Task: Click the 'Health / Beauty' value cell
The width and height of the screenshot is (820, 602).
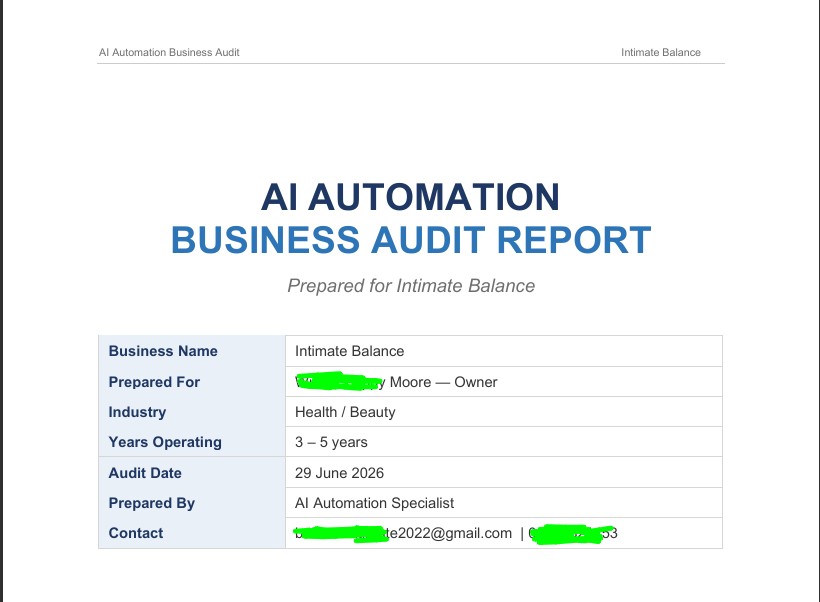Action: coord(504,412)
